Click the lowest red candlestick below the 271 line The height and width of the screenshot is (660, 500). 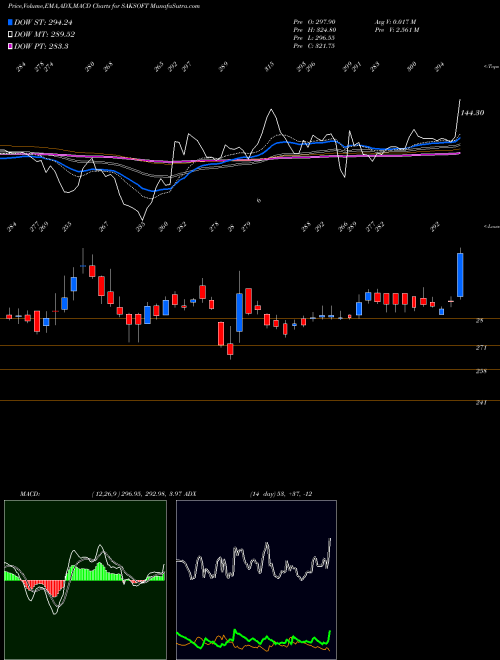[x=230, y=350]
